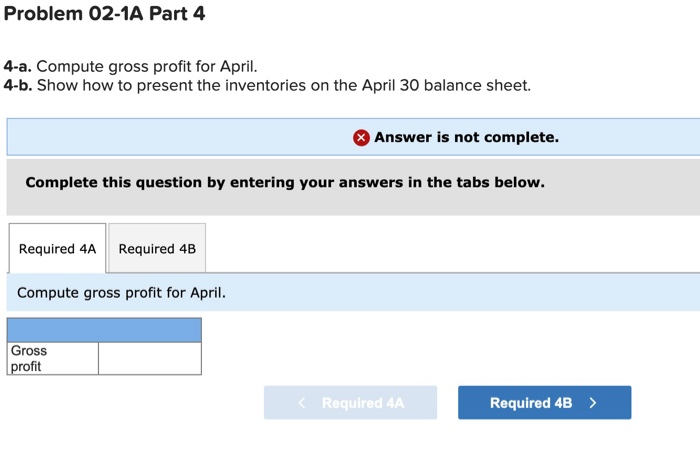The width and height of the screenshot is (700, 467).
Task: Click the light blue answer status banner
Action: pyautogui.click(x=353, y=137)
